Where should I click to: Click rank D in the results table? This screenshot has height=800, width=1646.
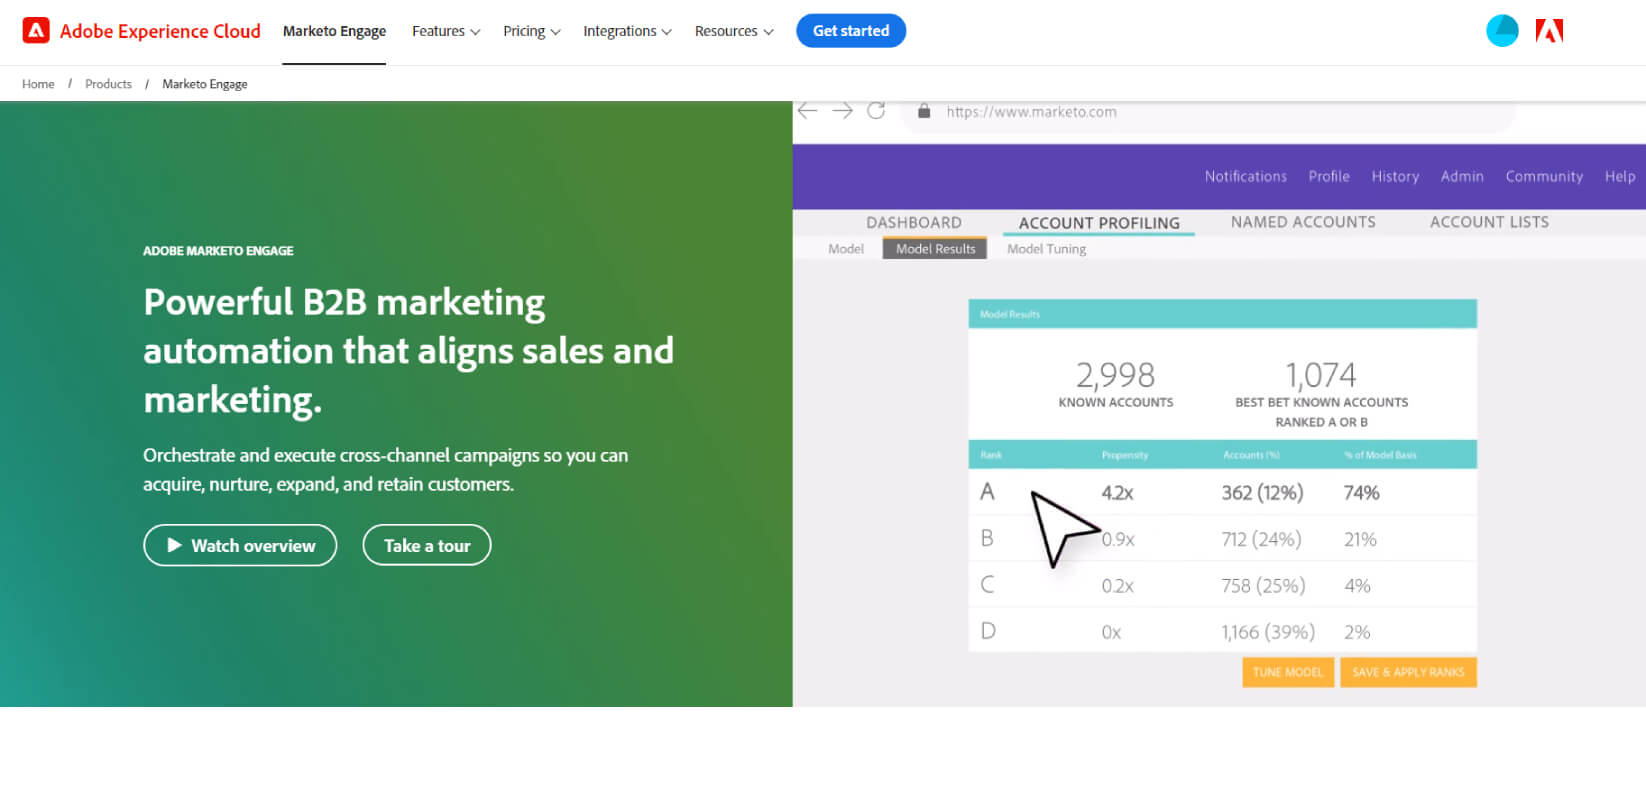(988, 631)
